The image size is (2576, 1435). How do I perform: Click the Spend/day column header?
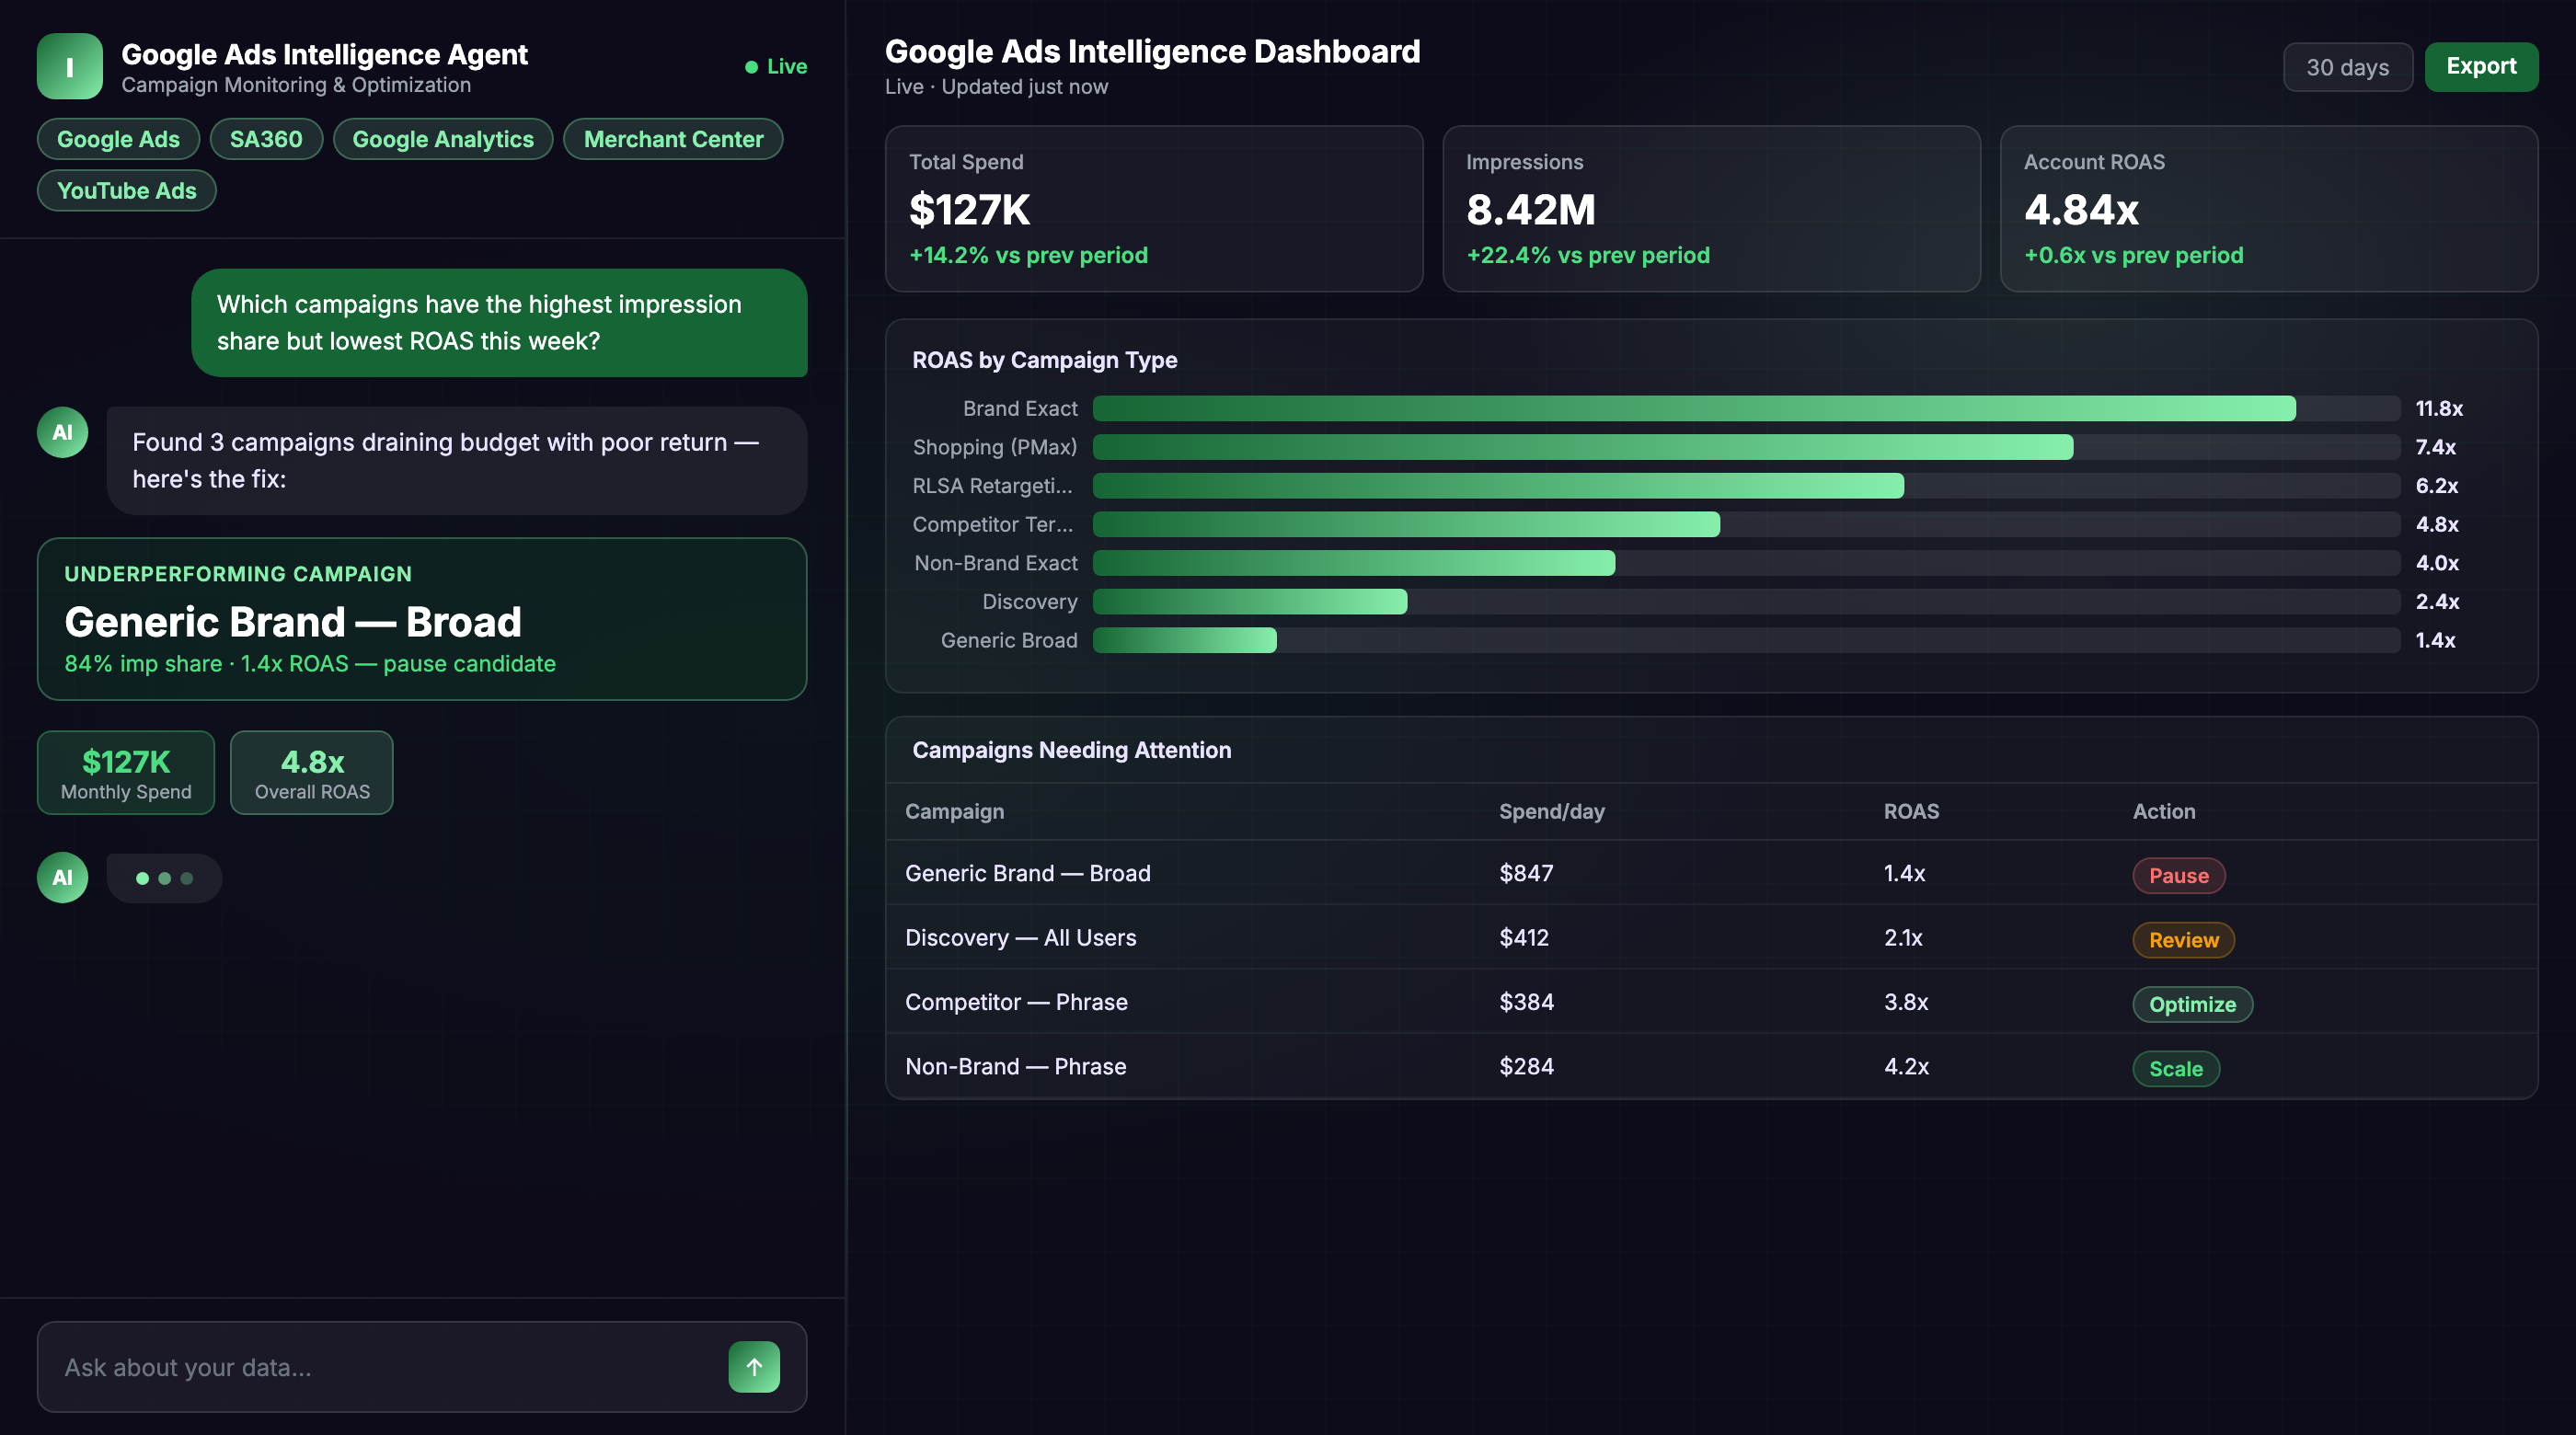1551,811
